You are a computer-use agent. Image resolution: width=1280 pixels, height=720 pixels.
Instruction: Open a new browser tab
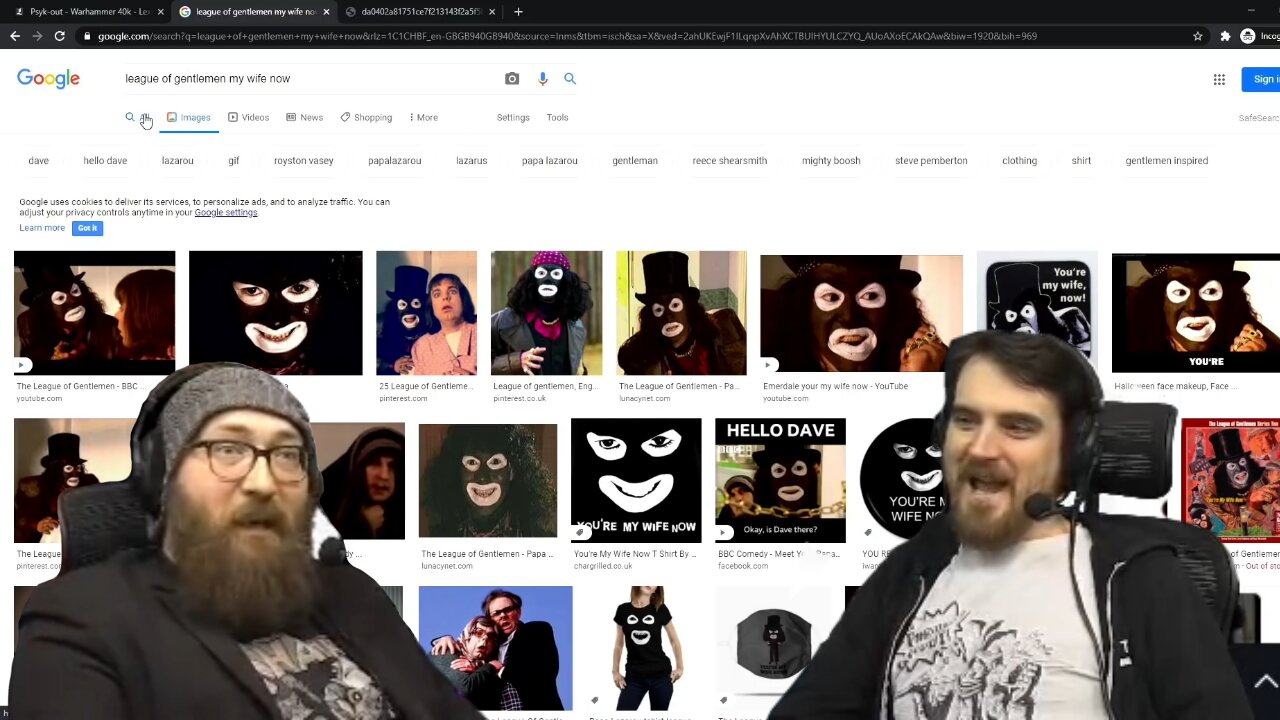(x=518, y=12)
